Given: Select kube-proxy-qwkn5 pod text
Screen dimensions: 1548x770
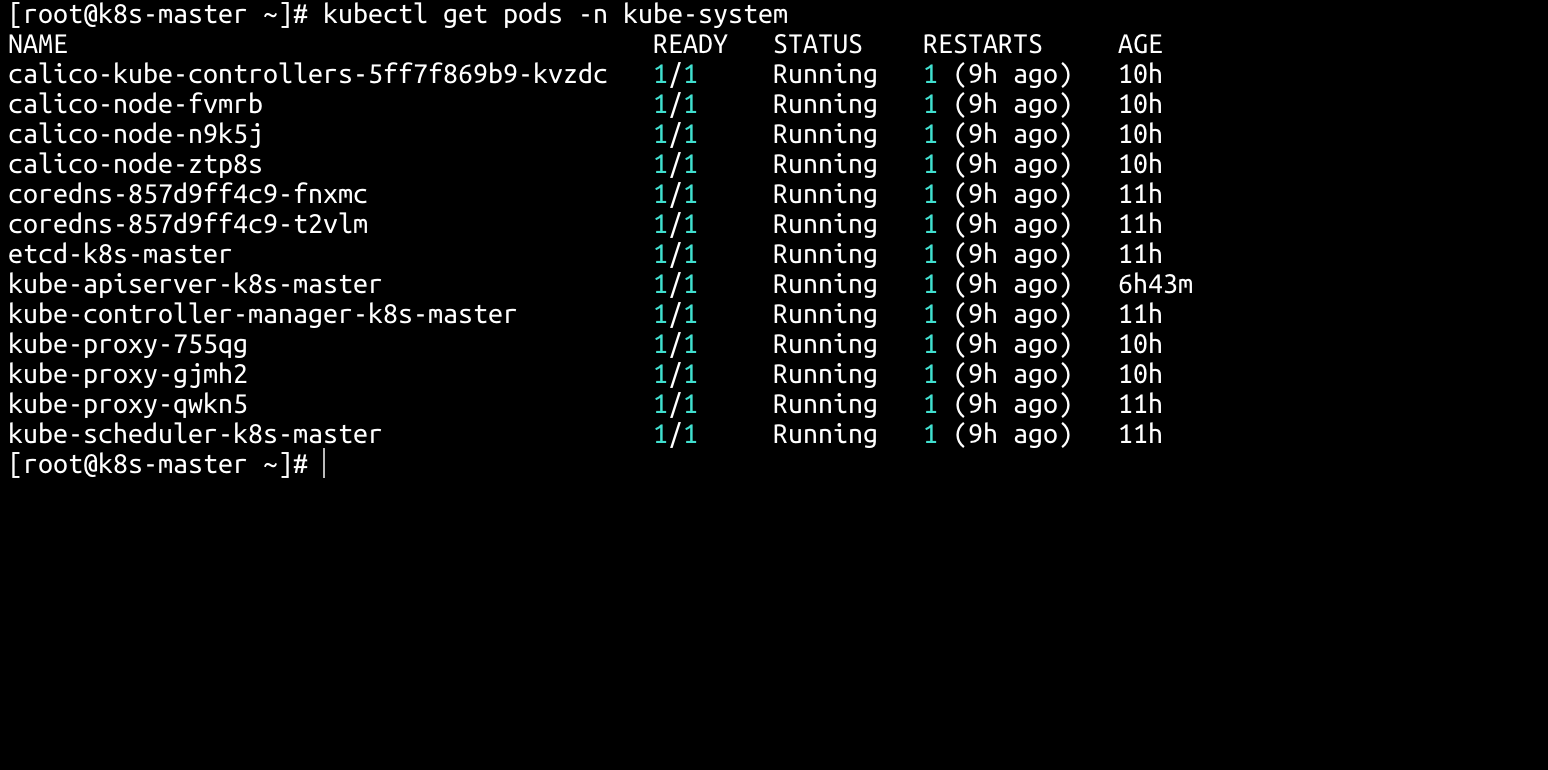Looking at the screenshot, I should click(x=128, y=405).
